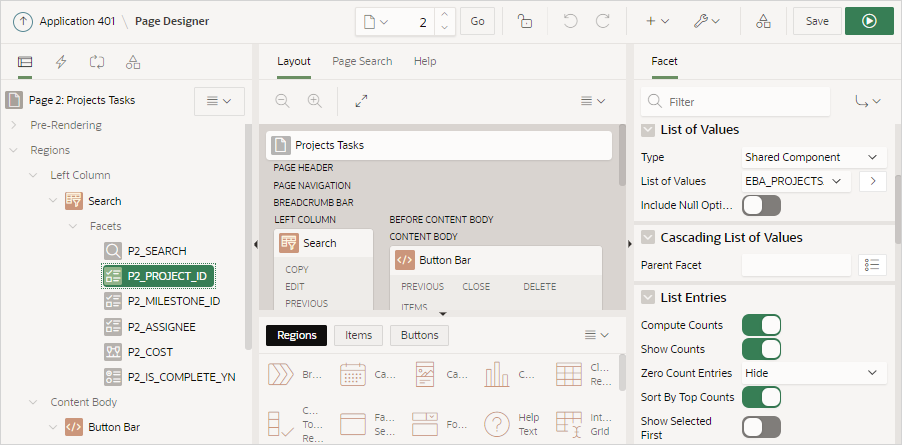Expand the layout pane to full size

tap(361, 101)
